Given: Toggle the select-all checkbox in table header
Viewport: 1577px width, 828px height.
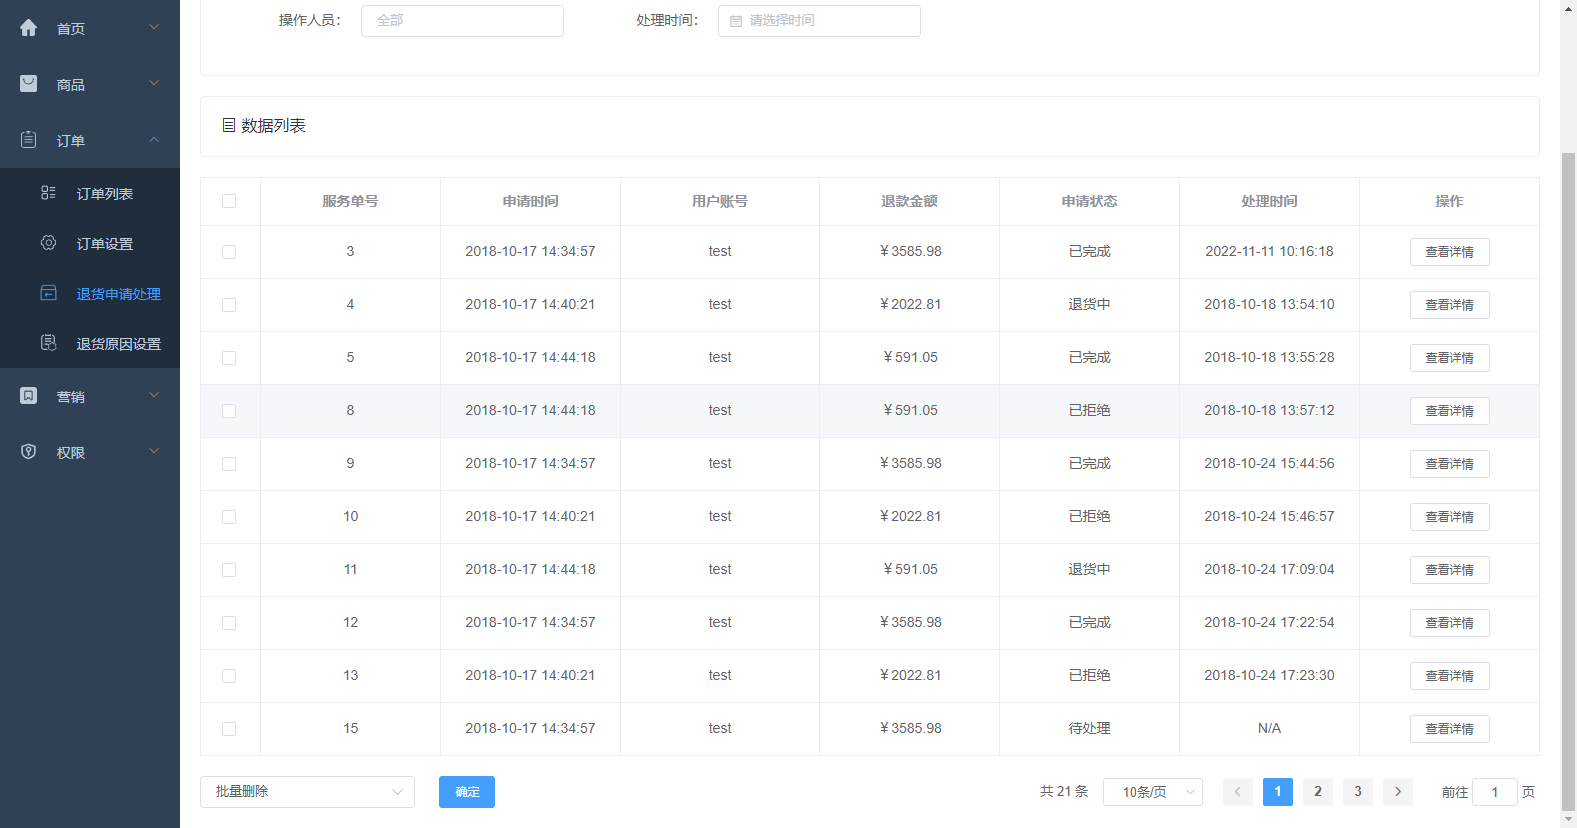Looking at the screenshot, I should coord(229,201).
